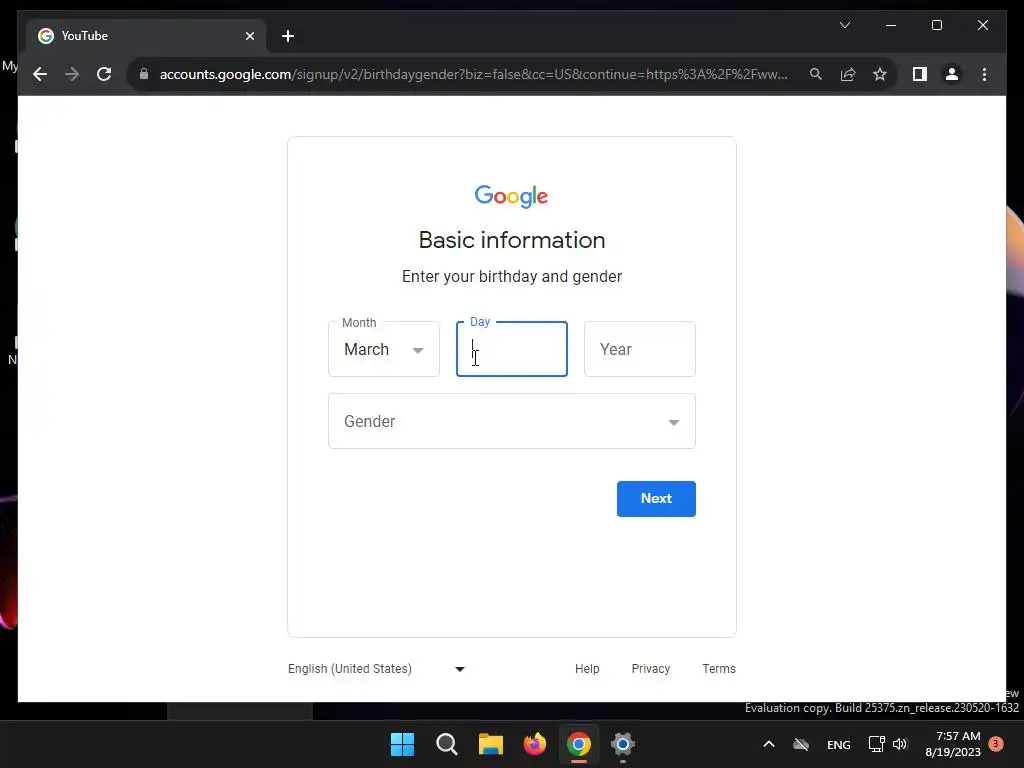The width and height of the screenshot is (1024, 768).
Task: Open the Chrome profile avatar icon
Action: coord(952,74)
